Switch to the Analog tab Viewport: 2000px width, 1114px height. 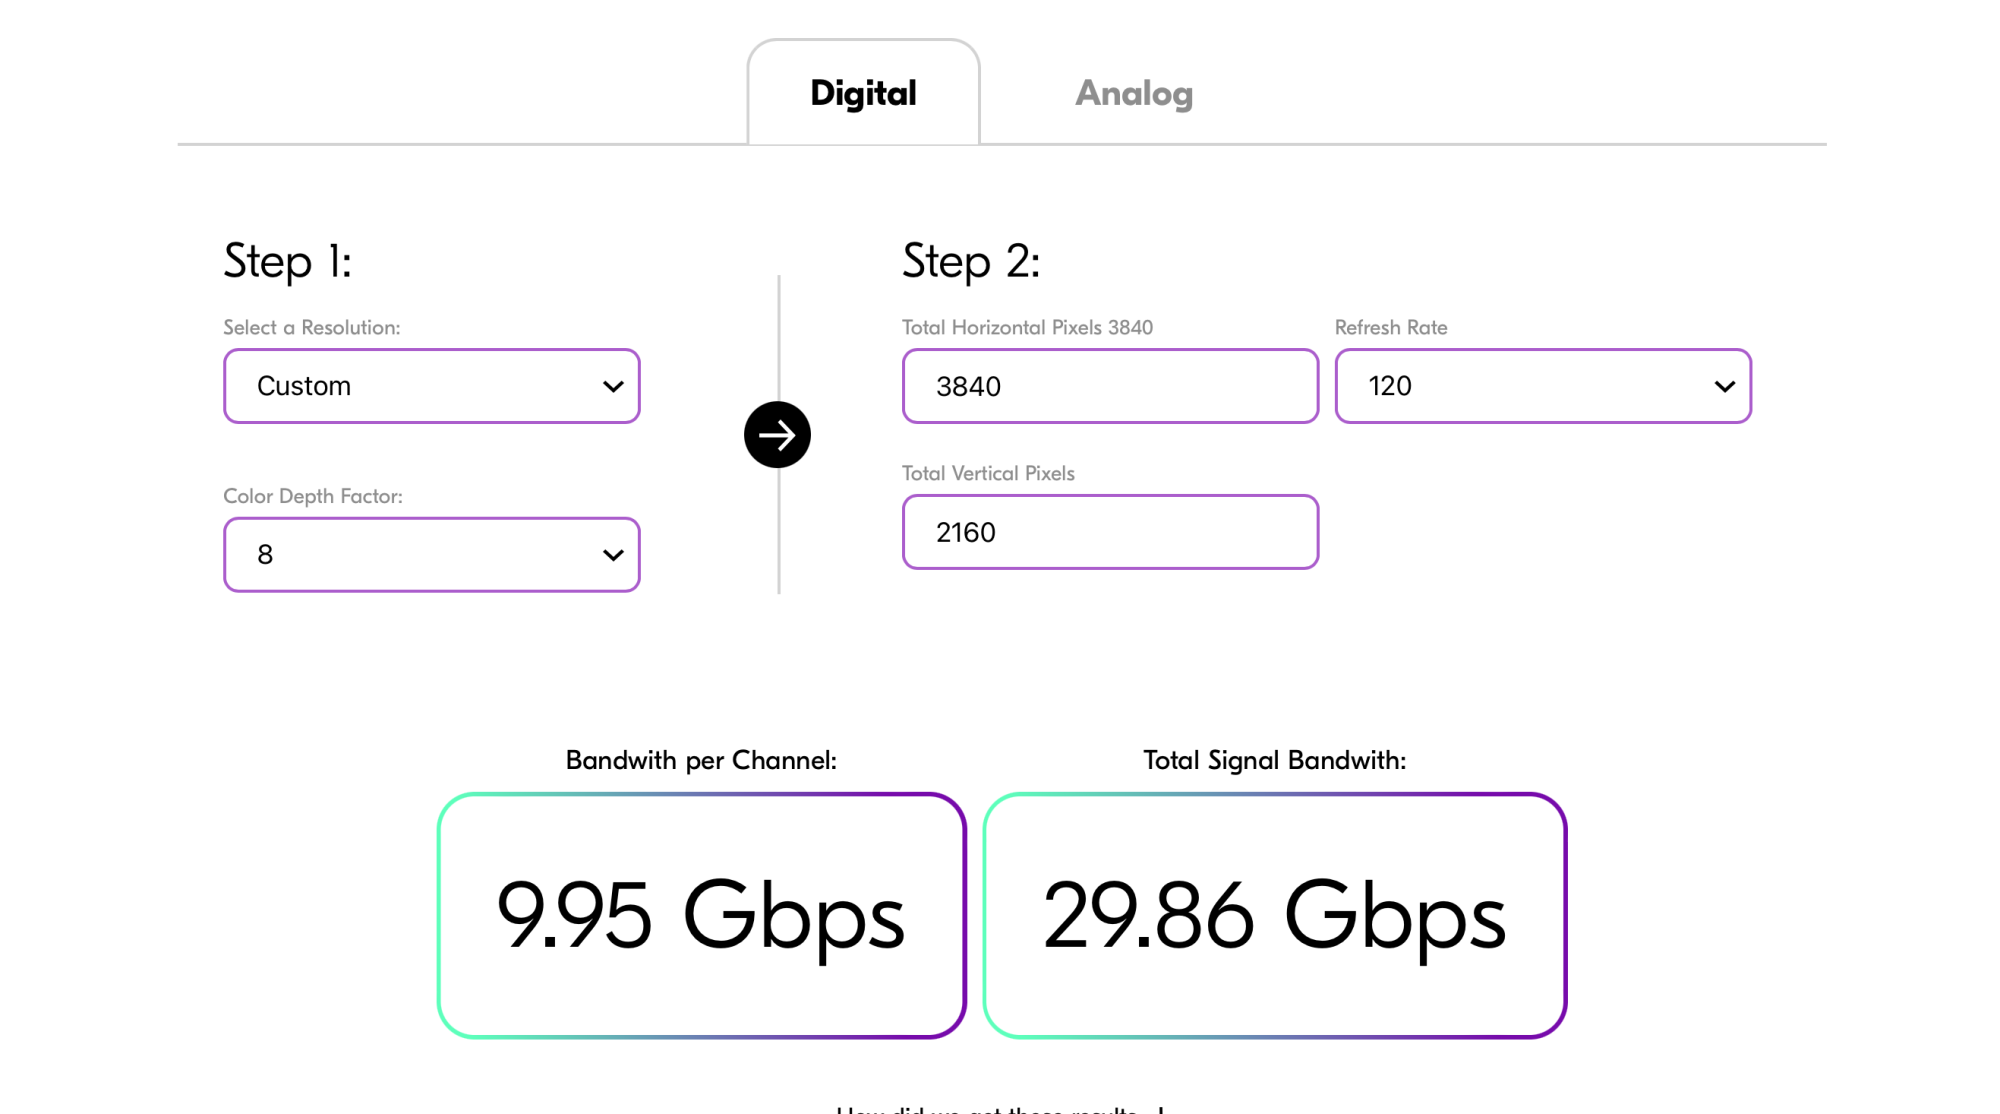[1133, 93]
